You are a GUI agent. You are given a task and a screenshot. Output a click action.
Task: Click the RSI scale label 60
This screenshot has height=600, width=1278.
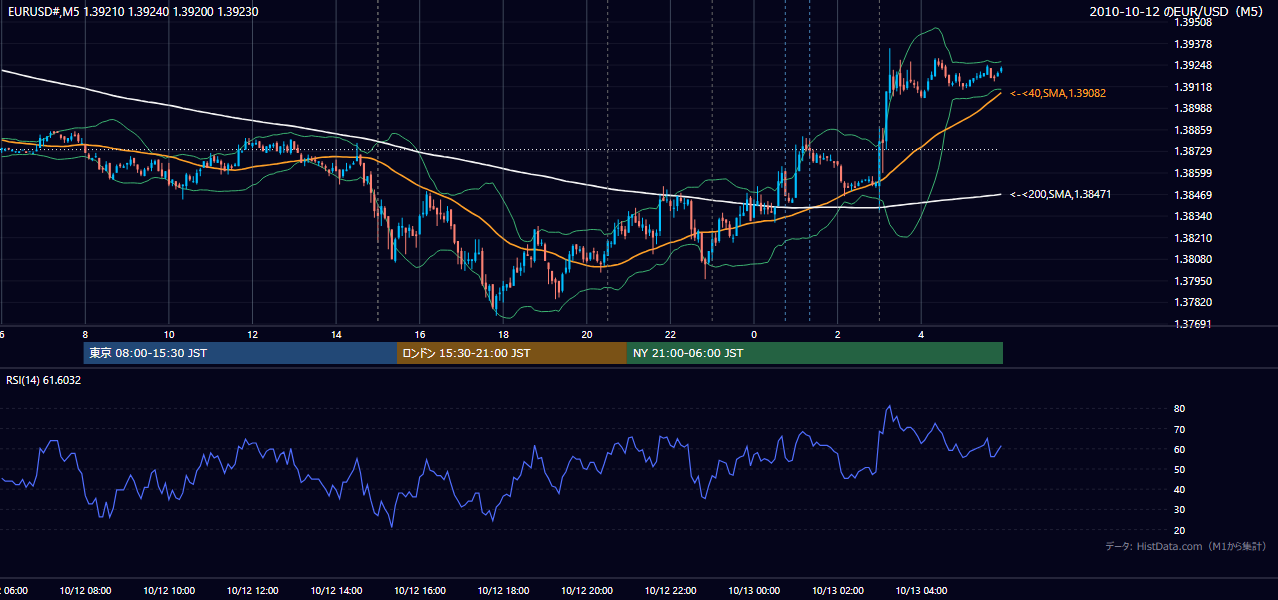(1179, 449)
